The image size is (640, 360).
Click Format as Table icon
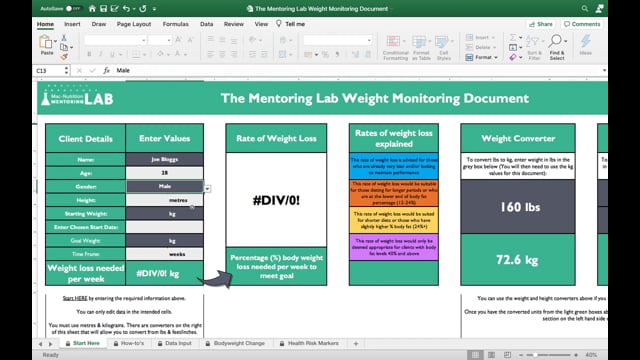tap(421, 48)
